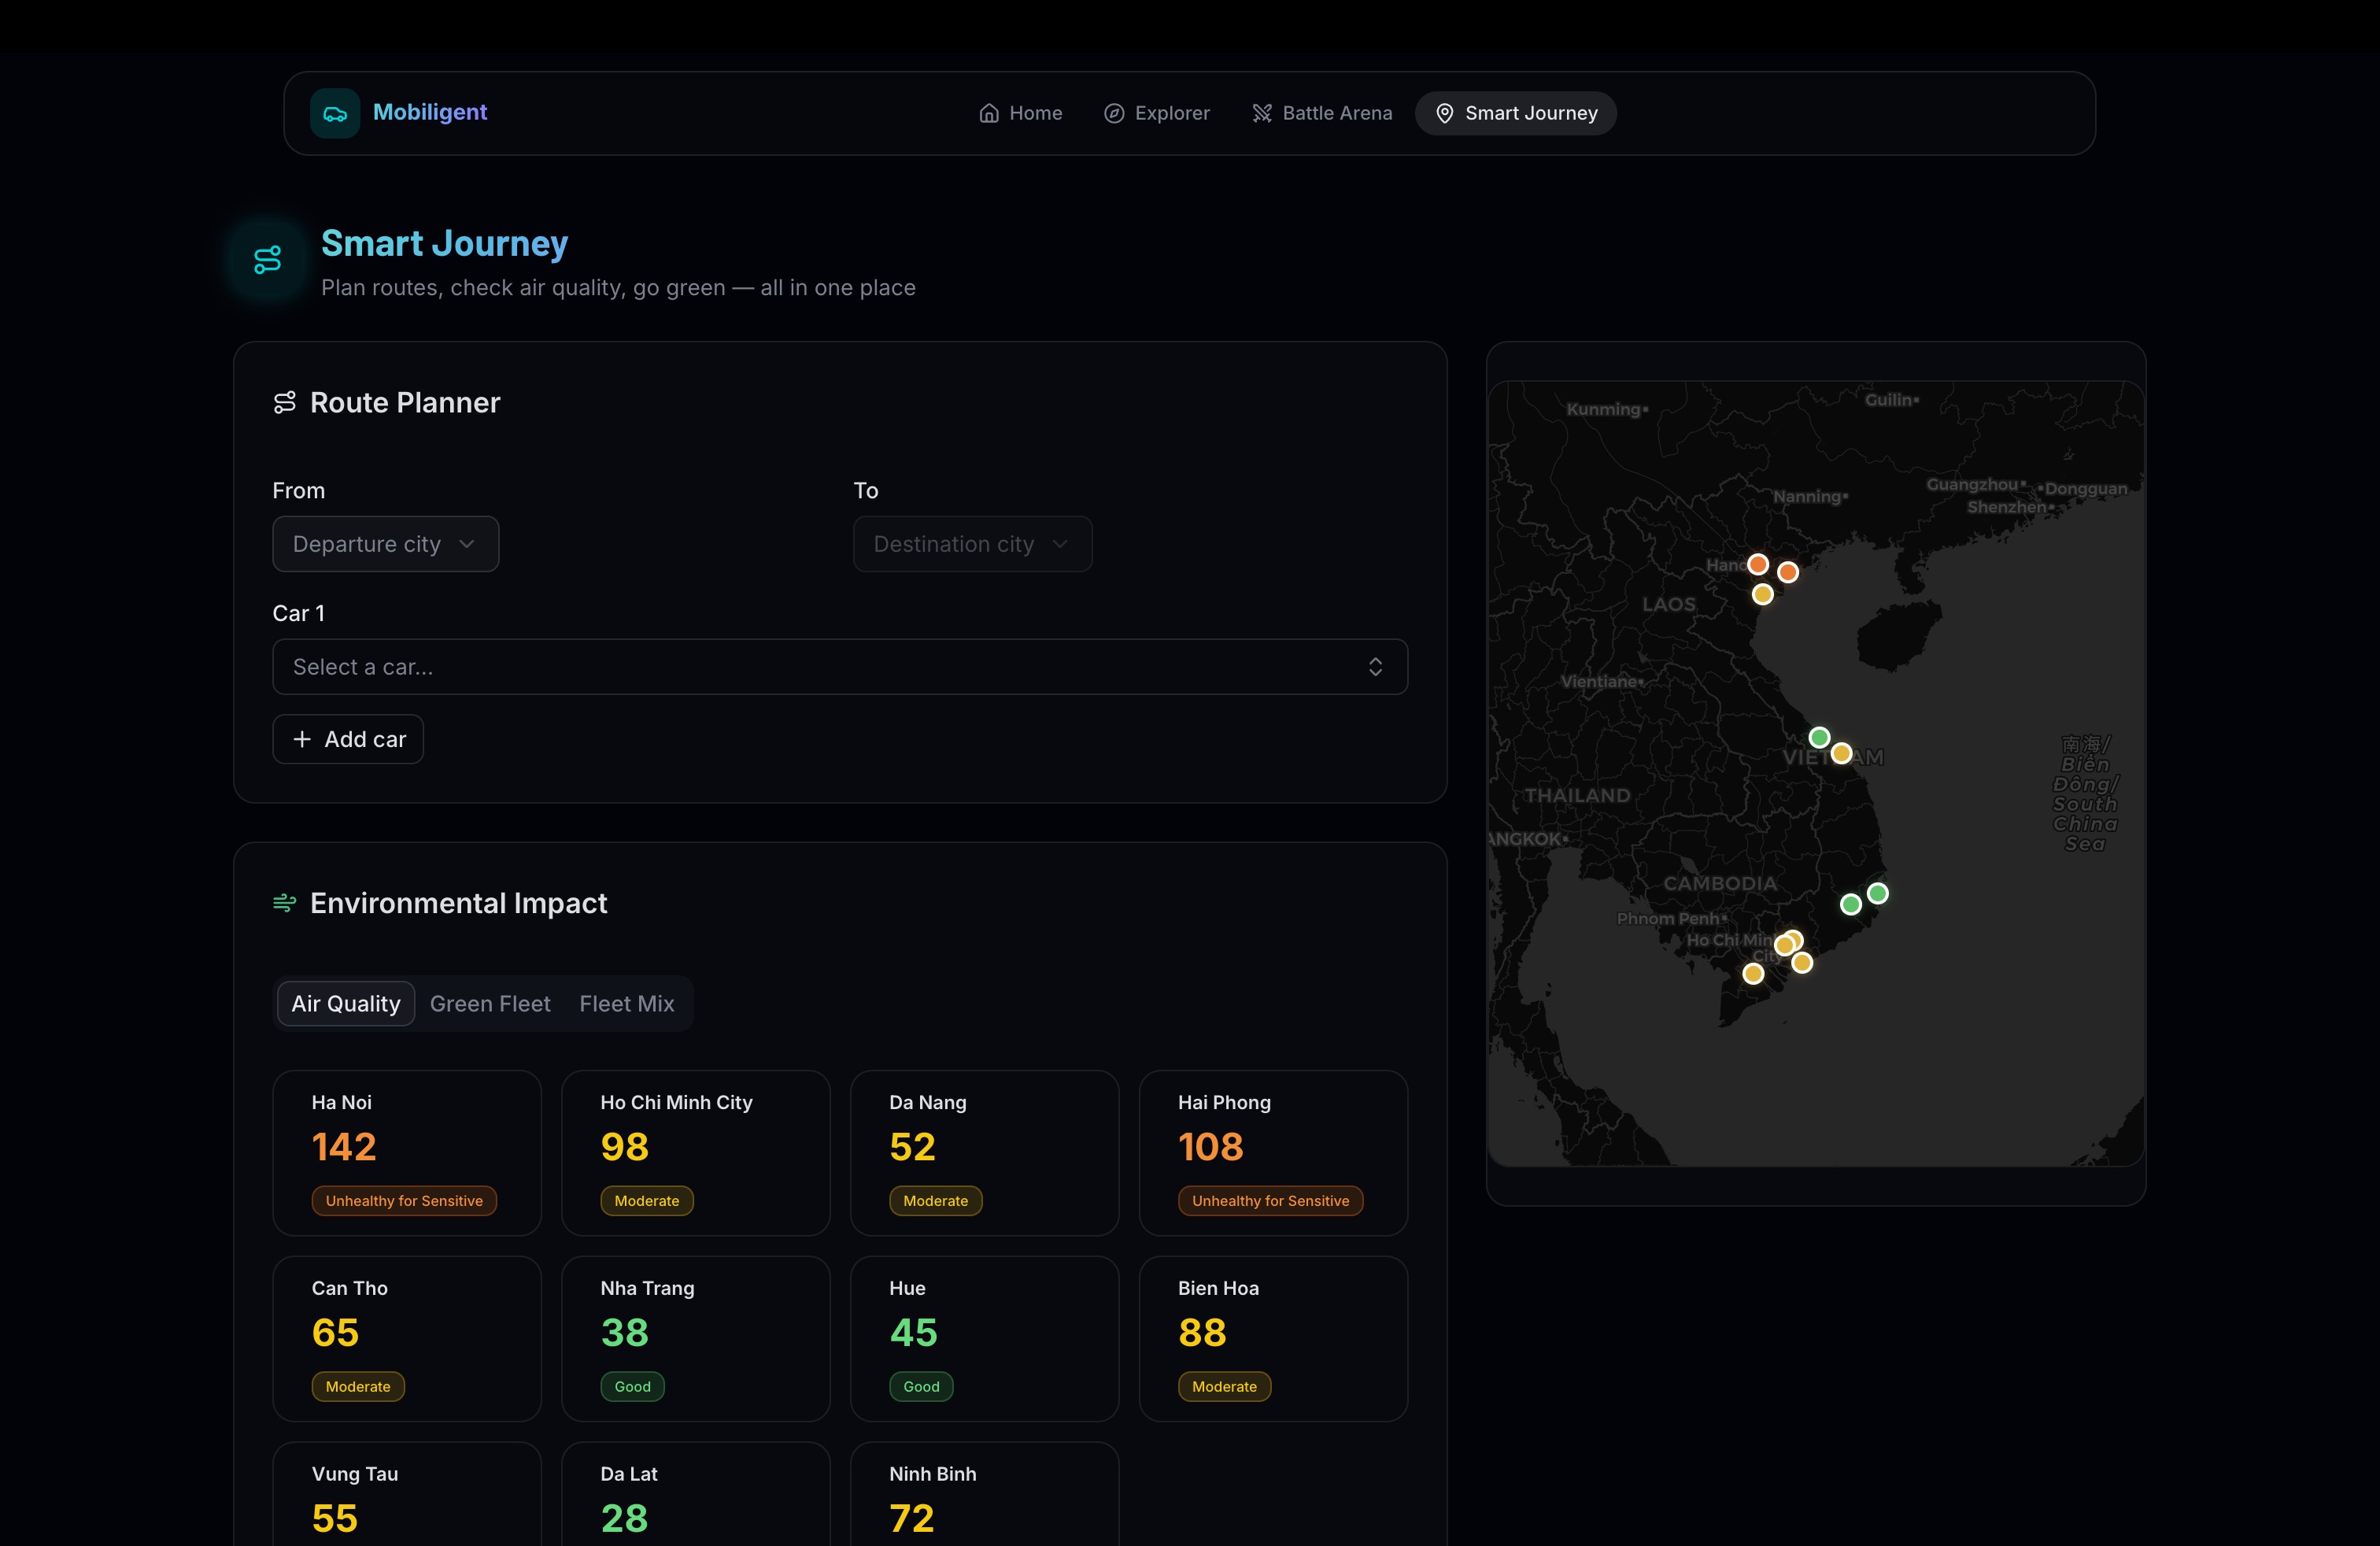Go to the Explorer page

pyautogui.click(x=1156, y=113)
